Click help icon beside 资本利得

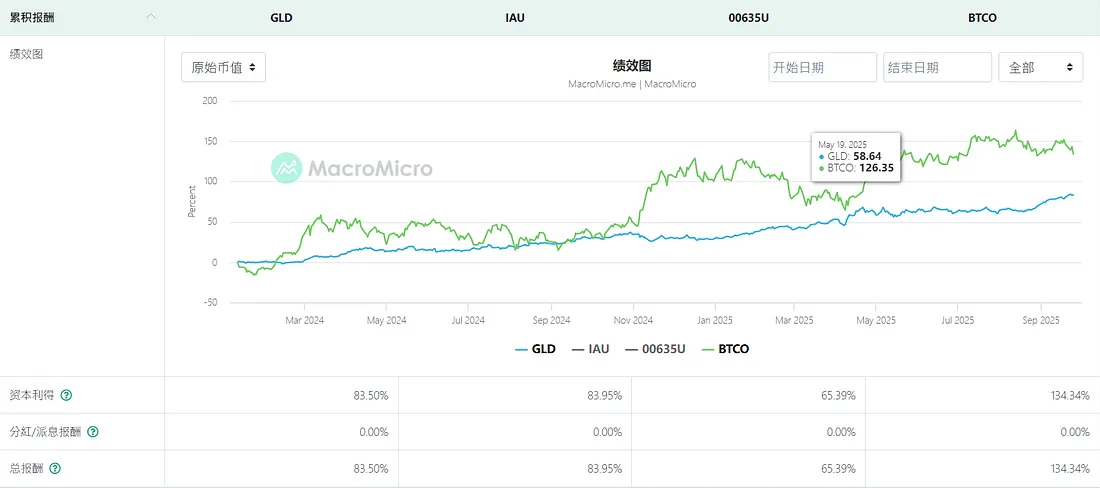click(66, 395)
